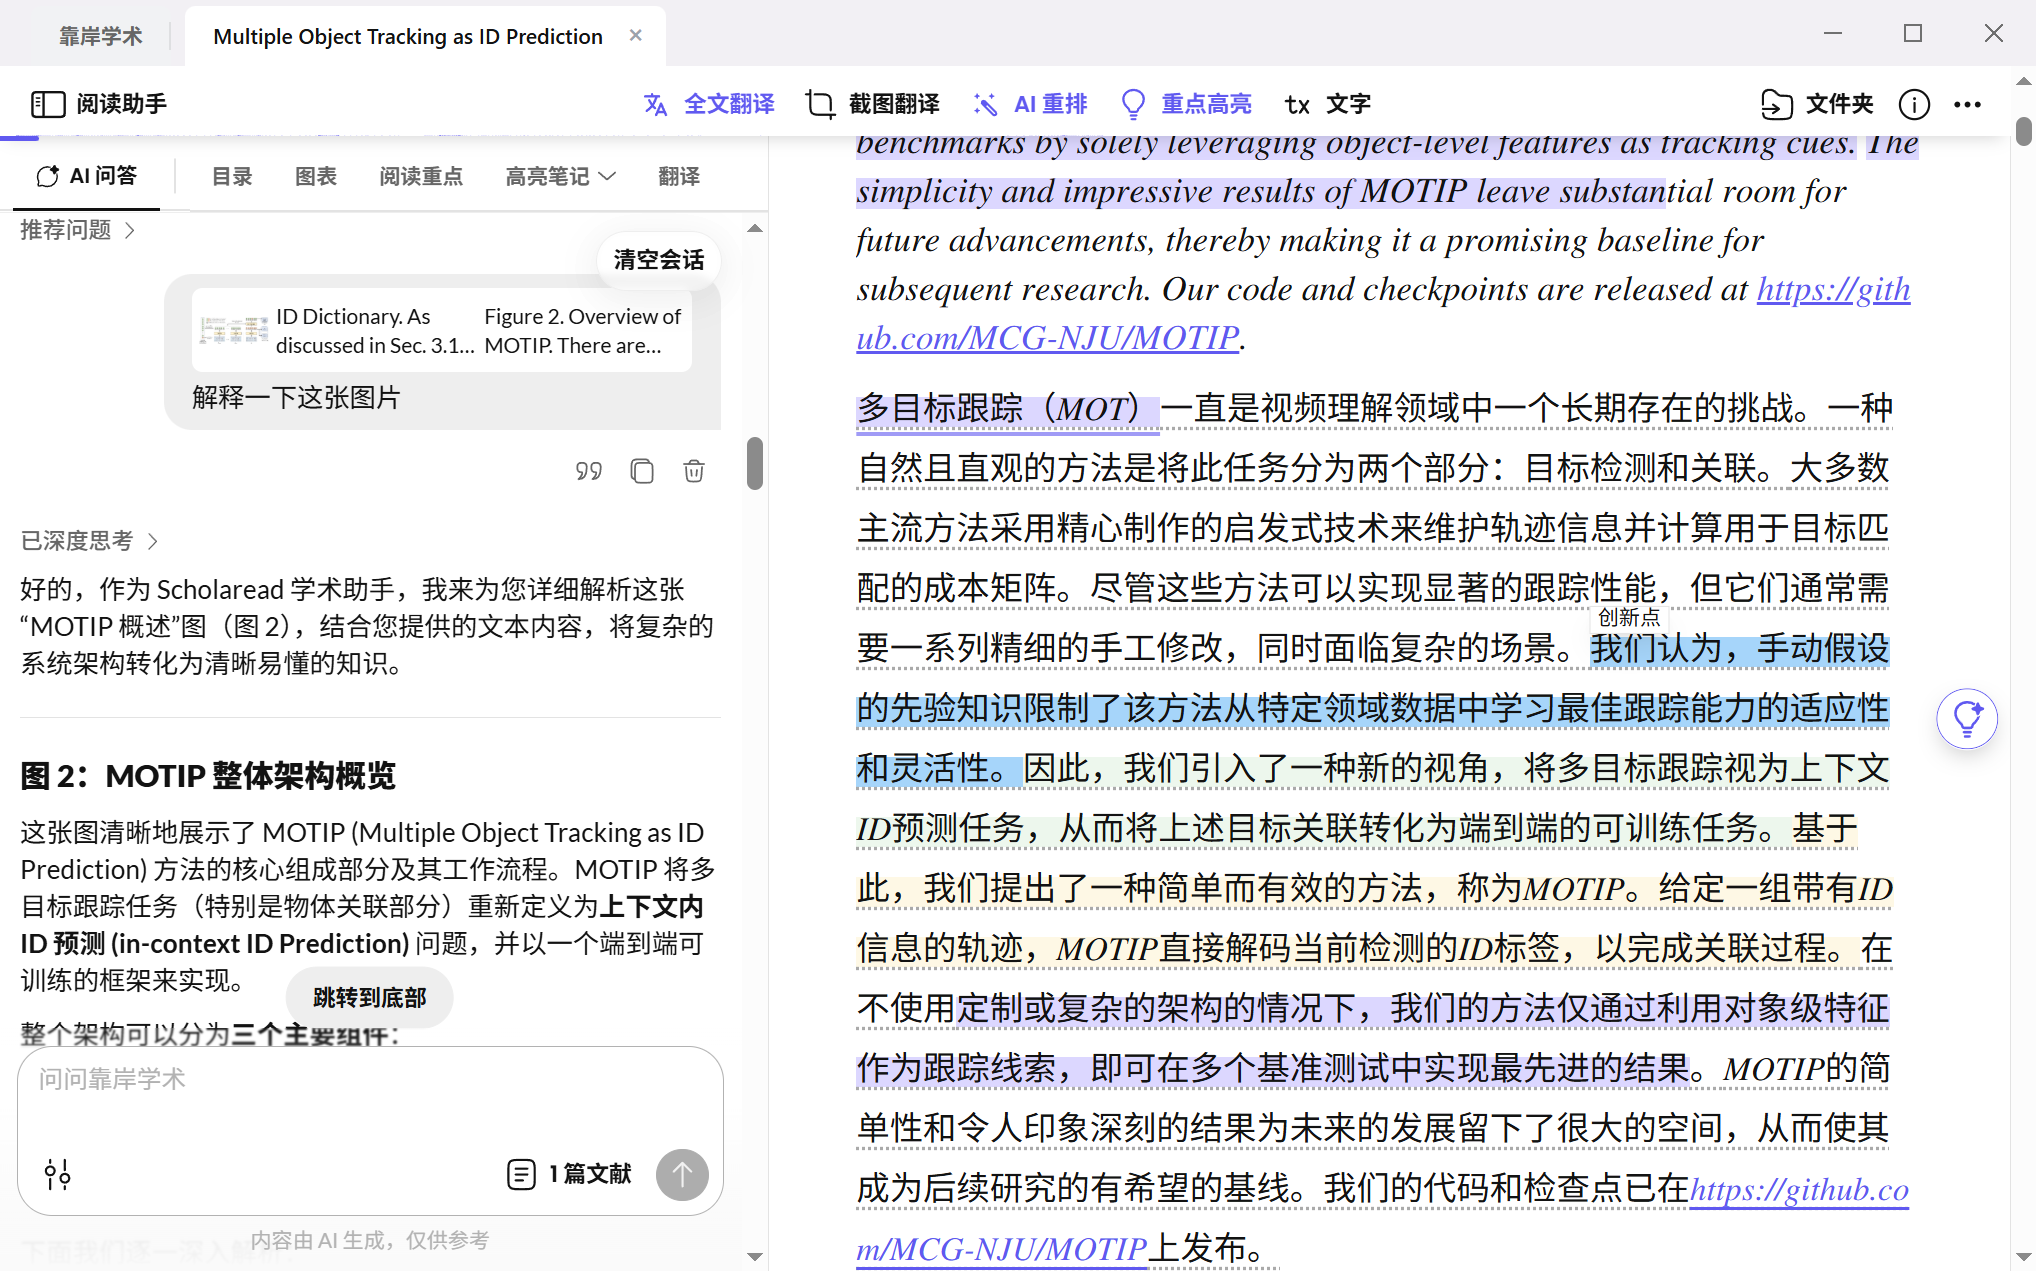
Task: Switch to the 目录 tab
Action: click(x=231, y=176)
